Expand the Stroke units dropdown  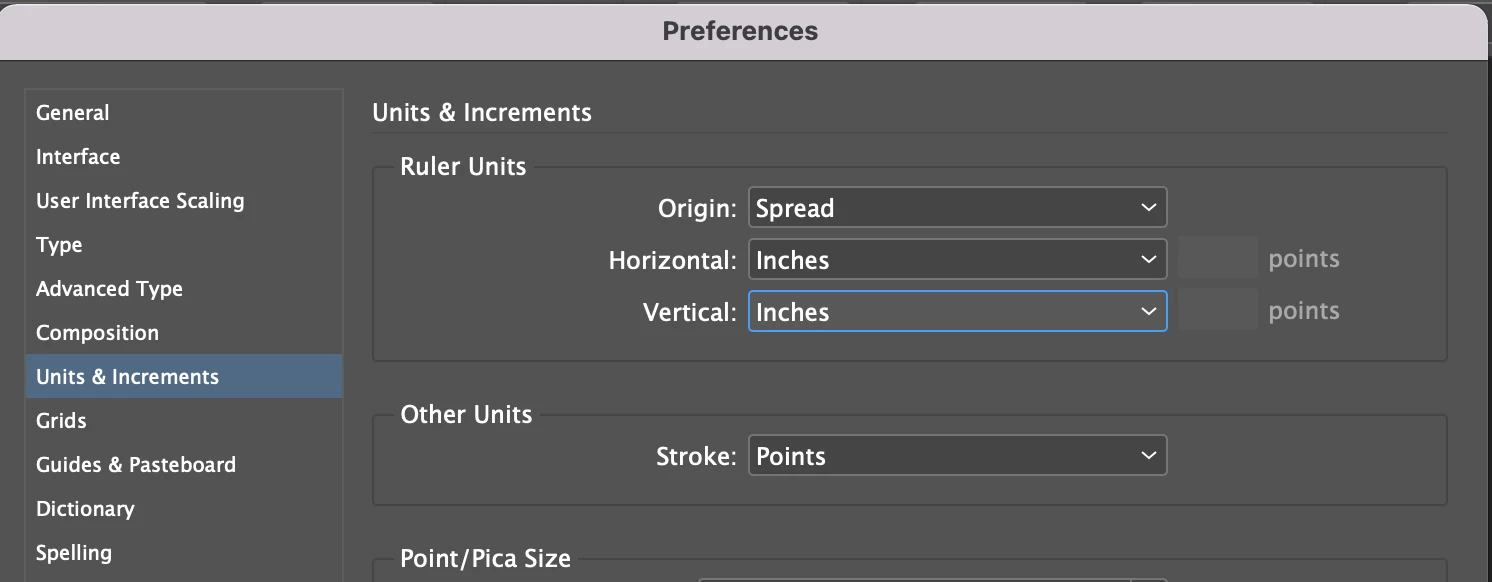[x=957, y=456]
